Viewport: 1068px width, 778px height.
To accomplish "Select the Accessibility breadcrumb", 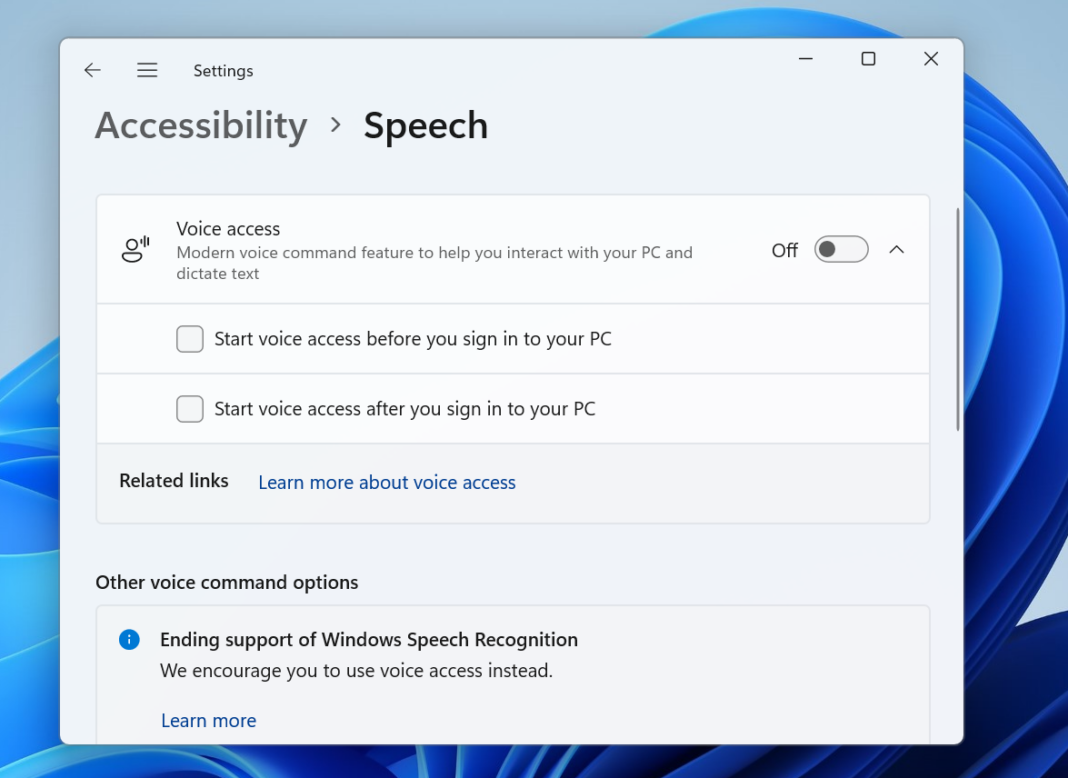I will [x=200, y=125].
